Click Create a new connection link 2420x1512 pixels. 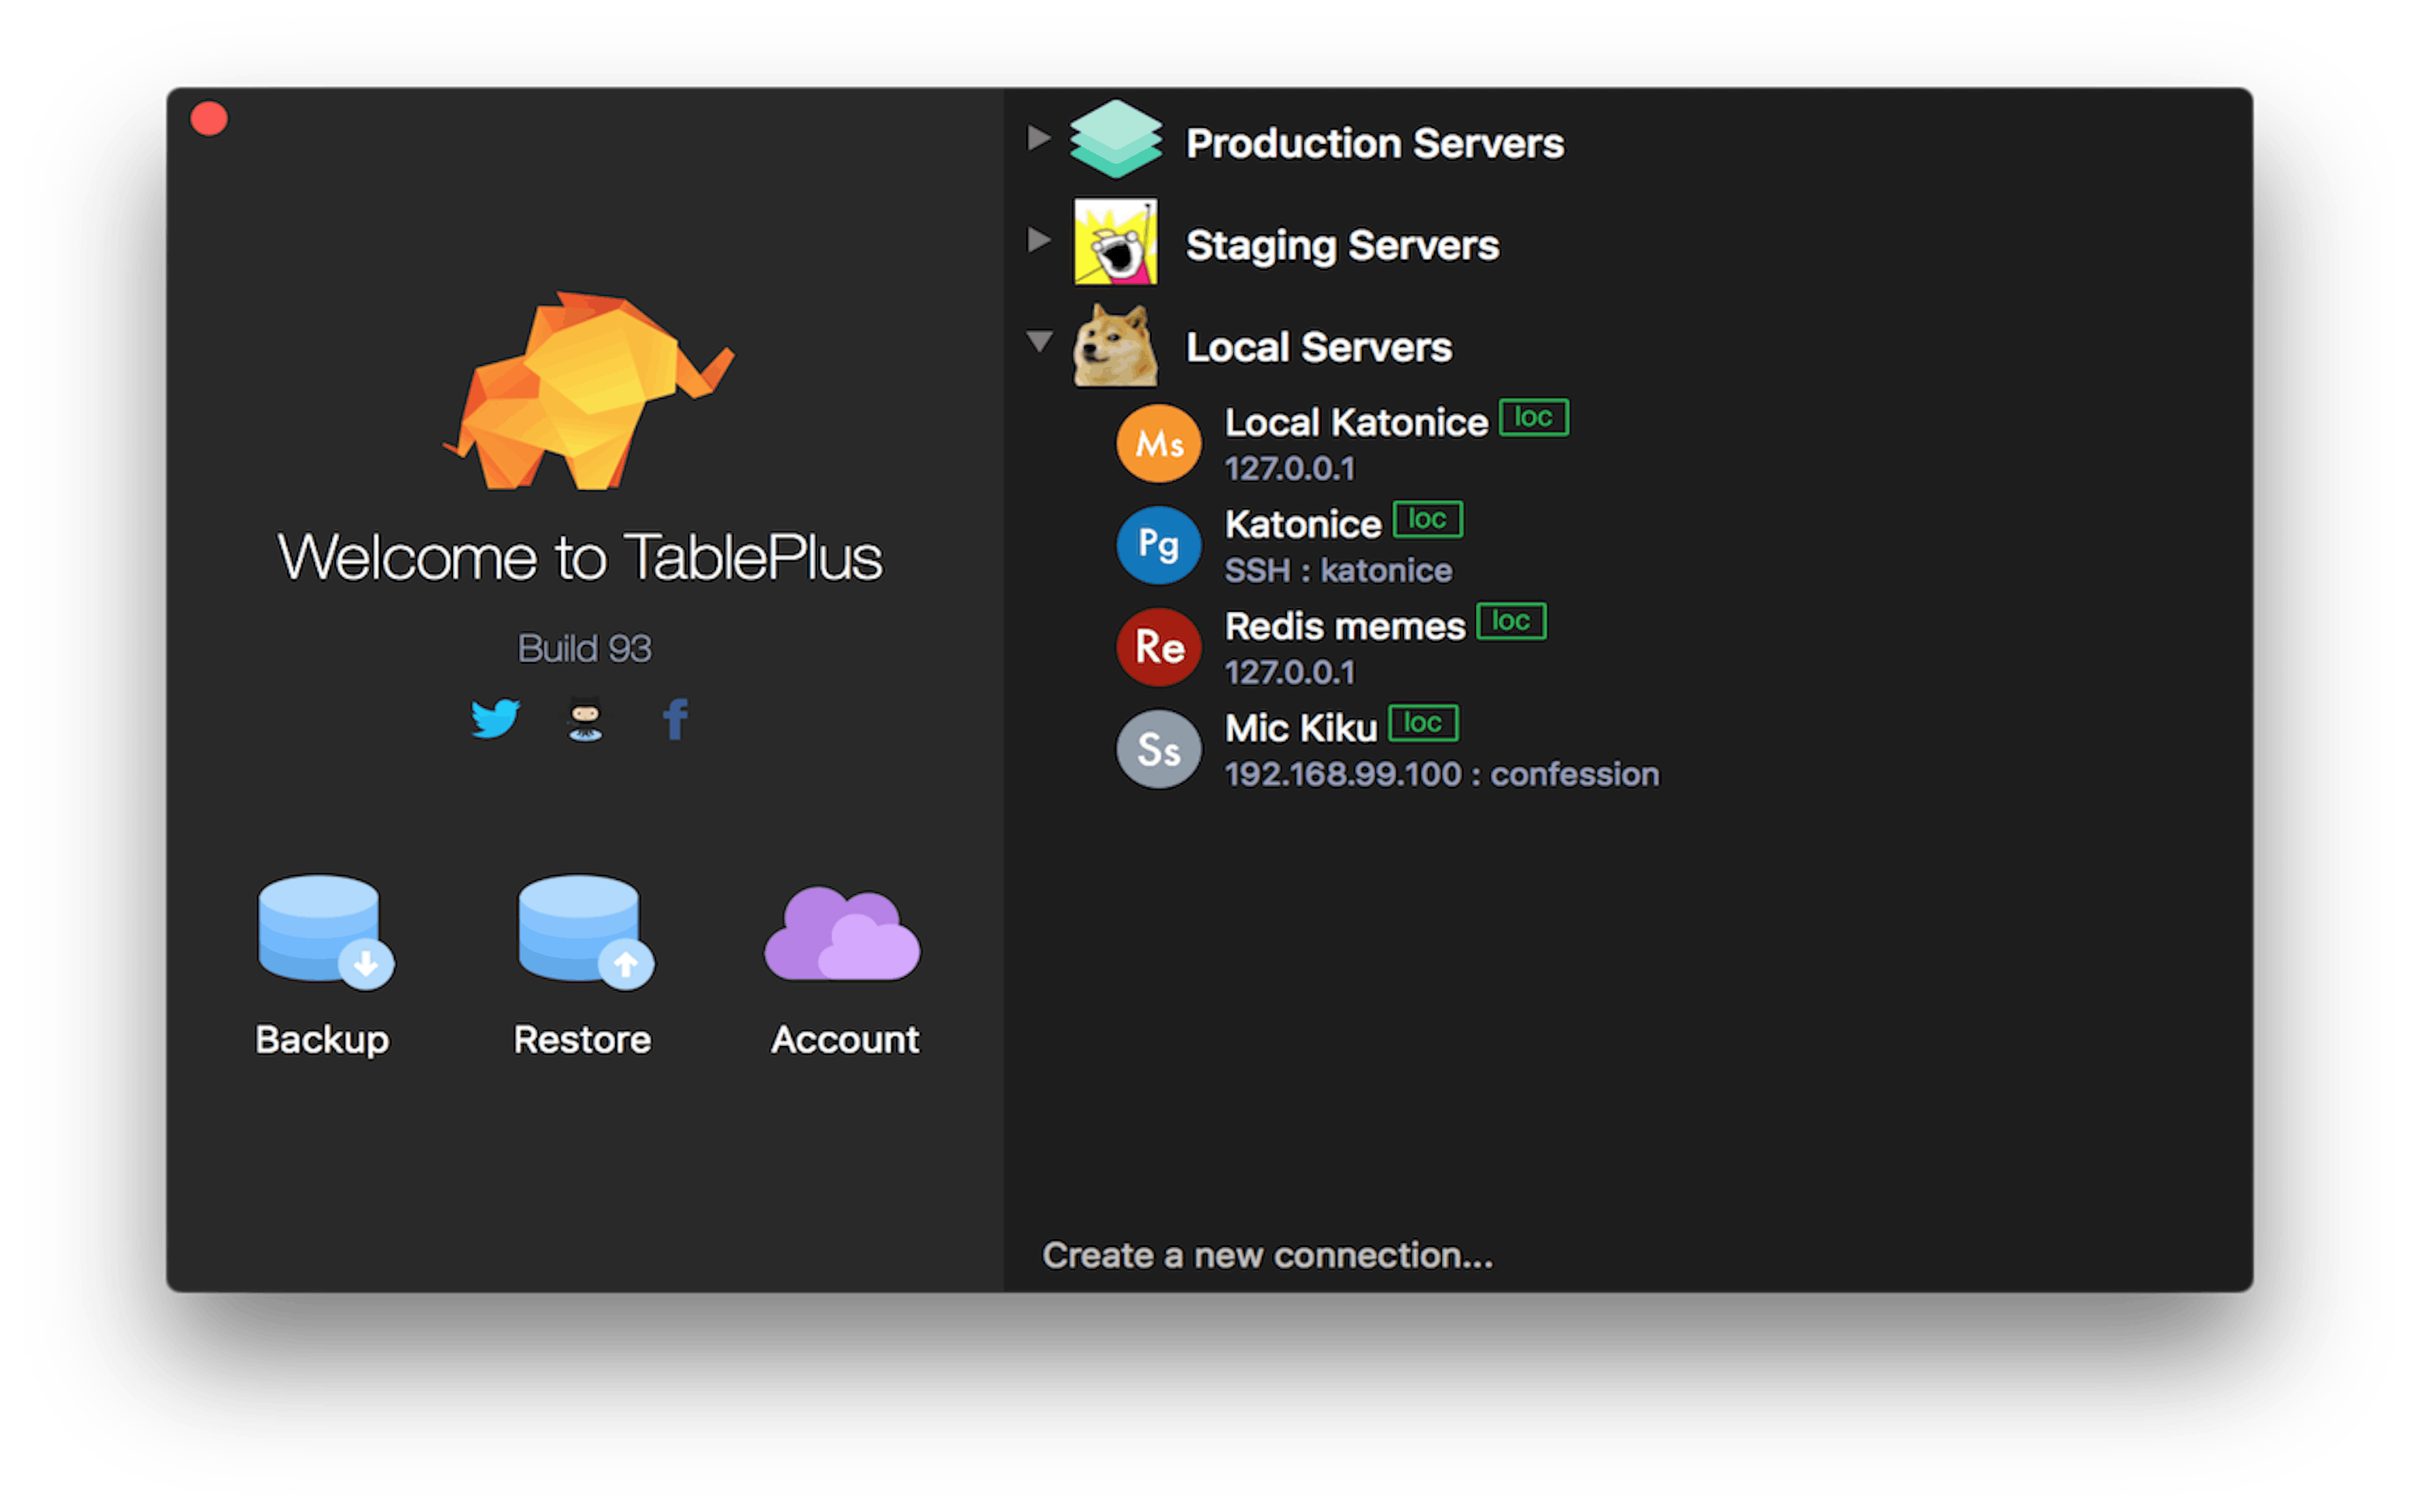tap(1268, 1256)
